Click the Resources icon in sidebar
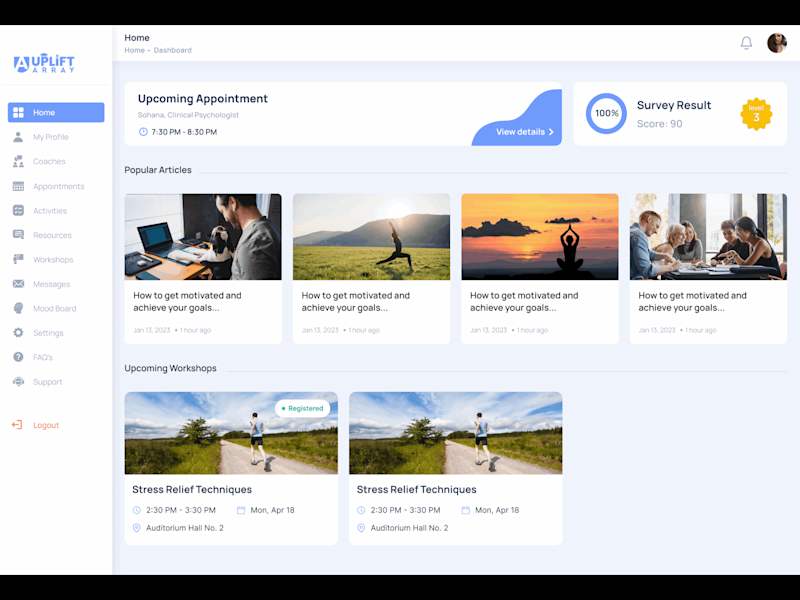The image size is (800, 600). coord(18,235)
